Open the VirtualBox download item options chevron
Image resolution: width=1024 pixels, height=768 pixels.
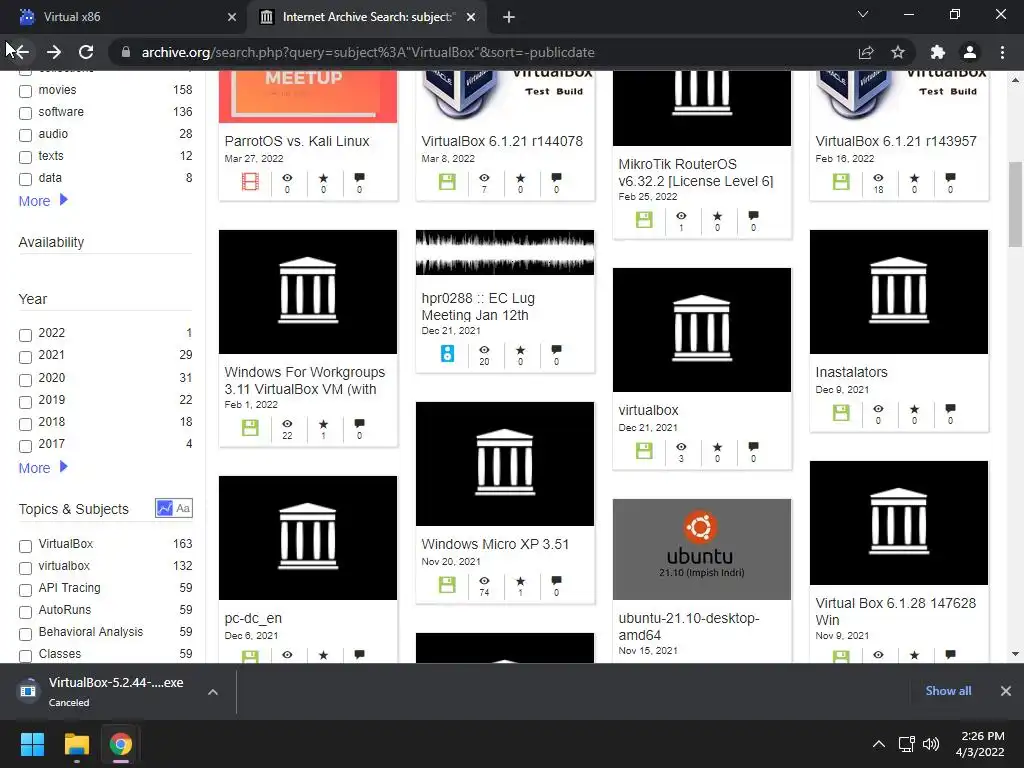tap(213, 692)
